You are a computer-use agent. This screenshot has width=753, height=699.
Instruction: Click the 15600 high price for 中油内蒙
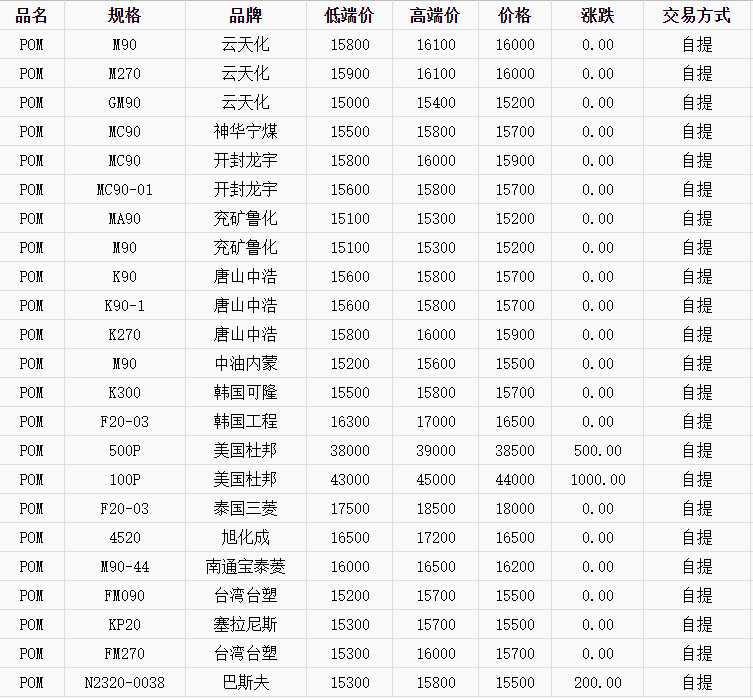point(436,363)
